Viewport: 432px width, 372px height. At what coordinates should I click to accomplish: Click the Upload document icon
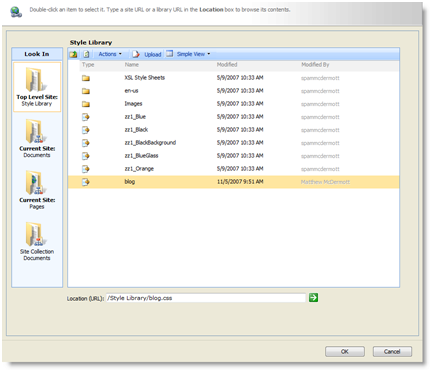pos(136,54)
